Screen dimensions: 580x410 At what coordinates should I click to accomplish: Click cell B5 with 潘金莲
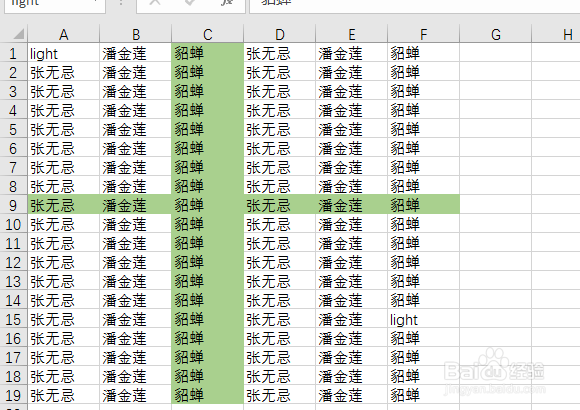136,129
